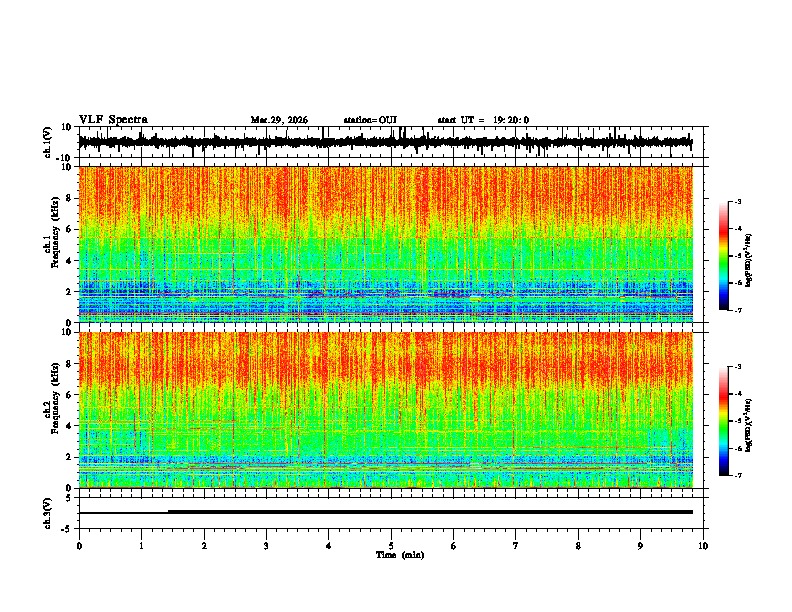Click the "ch.3(V)" axis label
This screenshot has height=612, width=792.
(48, 513)
